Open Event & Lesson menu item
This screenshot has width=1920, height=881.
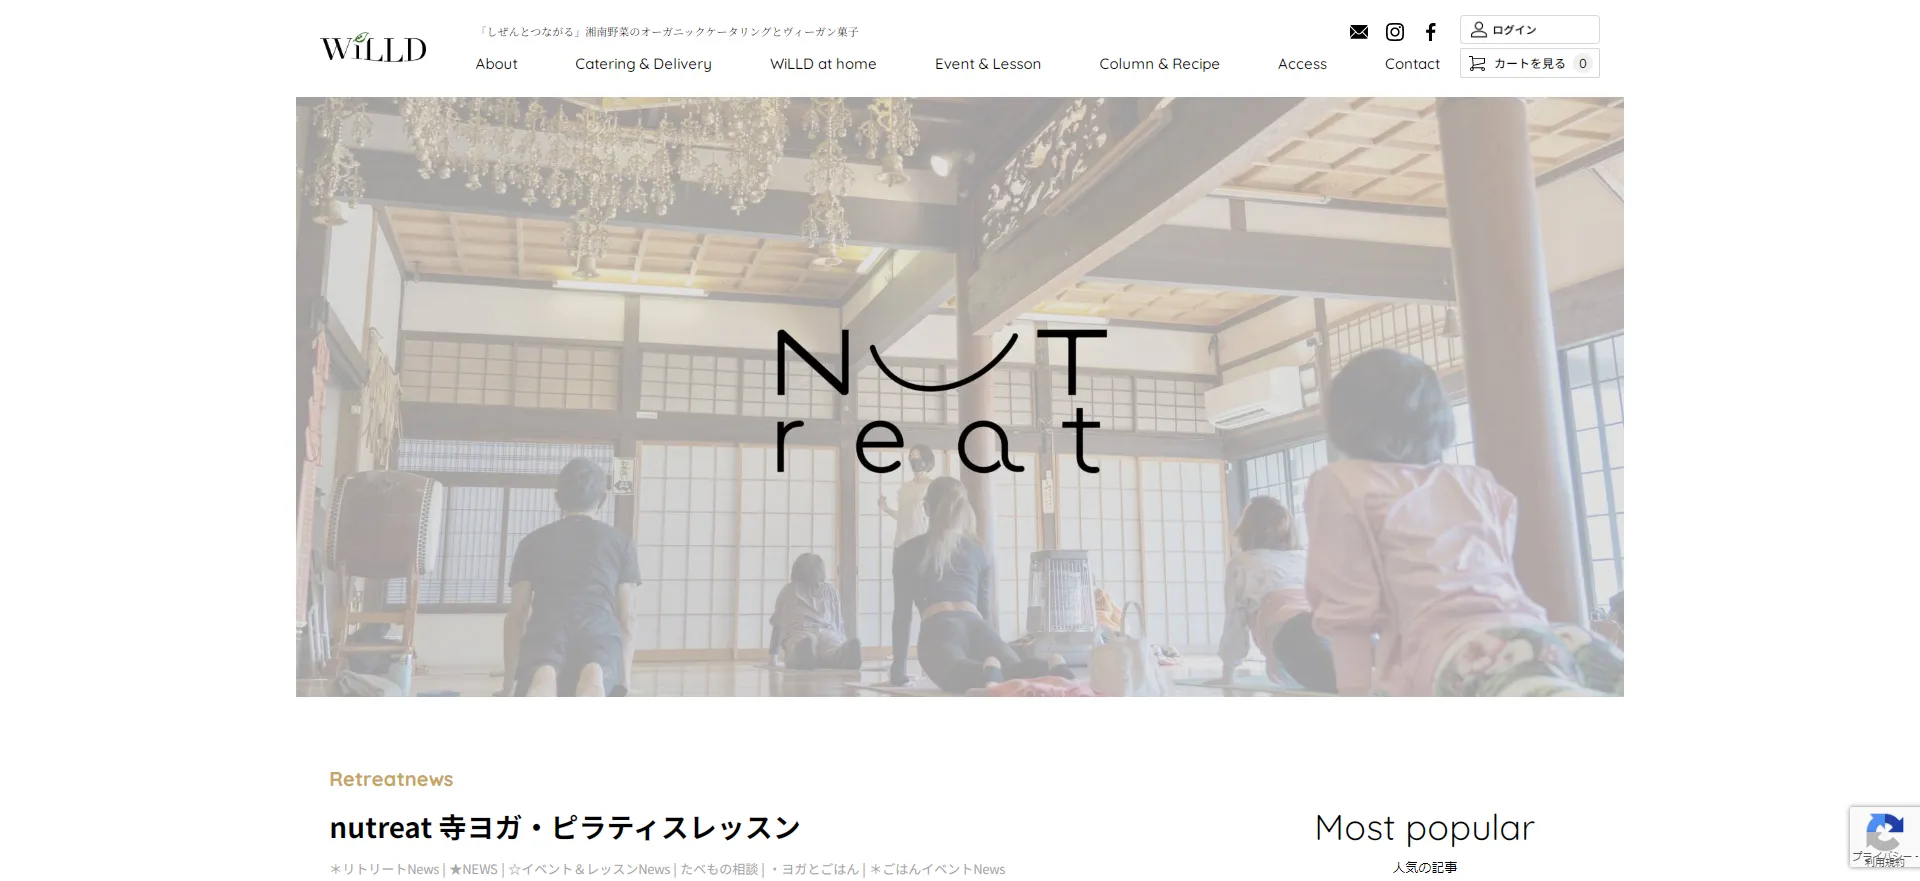coord(987,64)
